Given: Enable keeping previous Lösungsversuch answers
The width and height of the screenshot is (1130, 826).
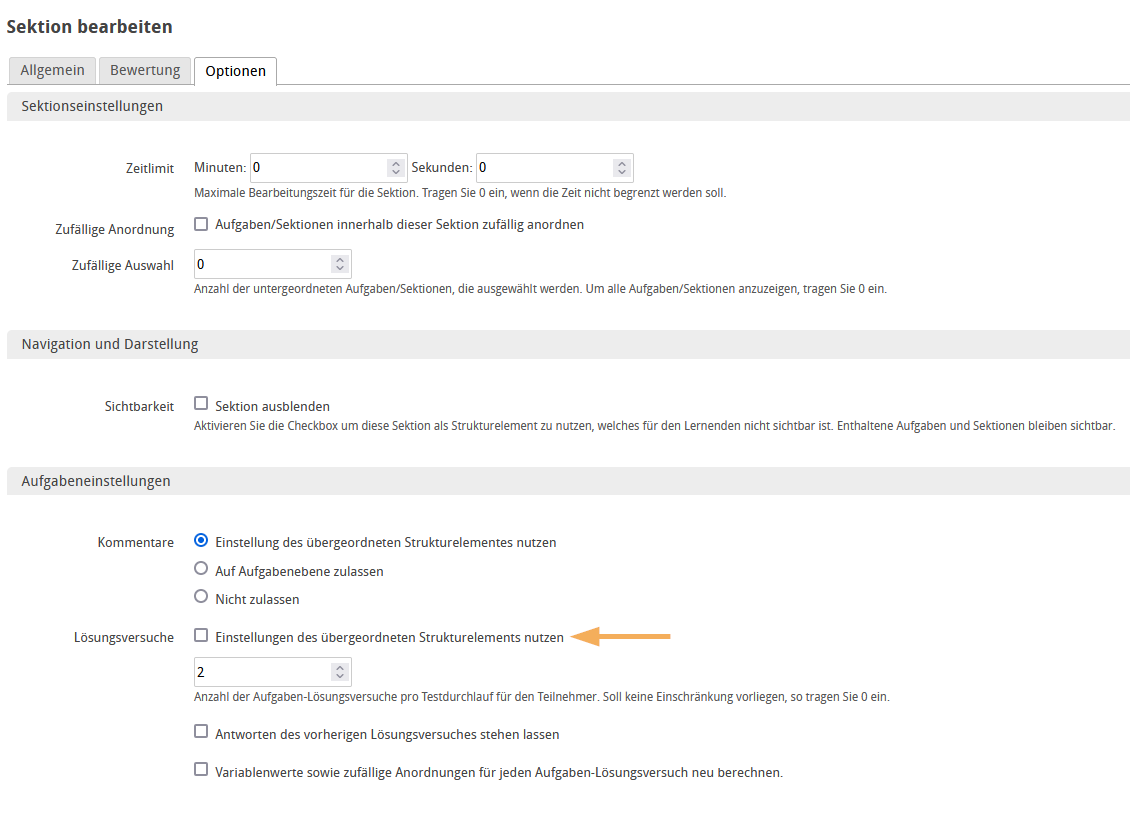Looking at the screenshot, I should [200, 734].
